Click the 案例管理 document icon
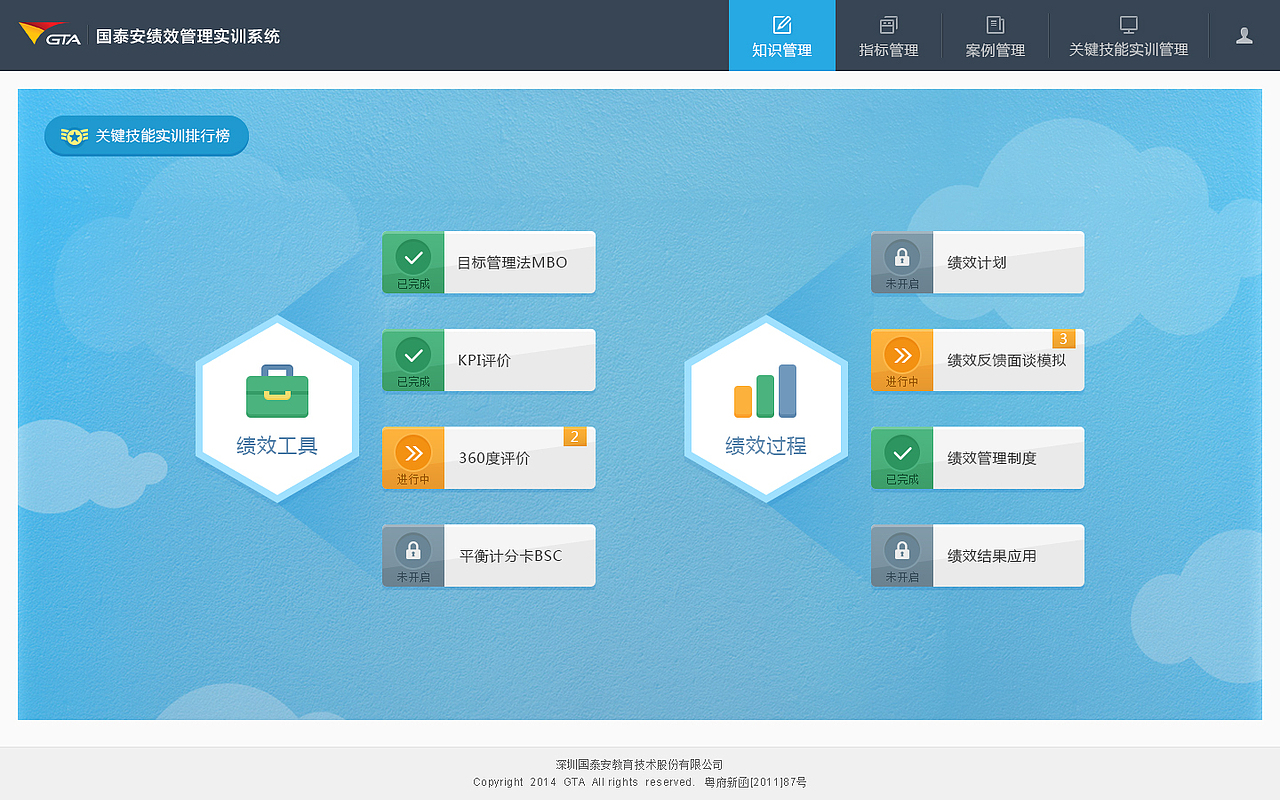This screenshot has width=1280, height=800. (995, 25)
